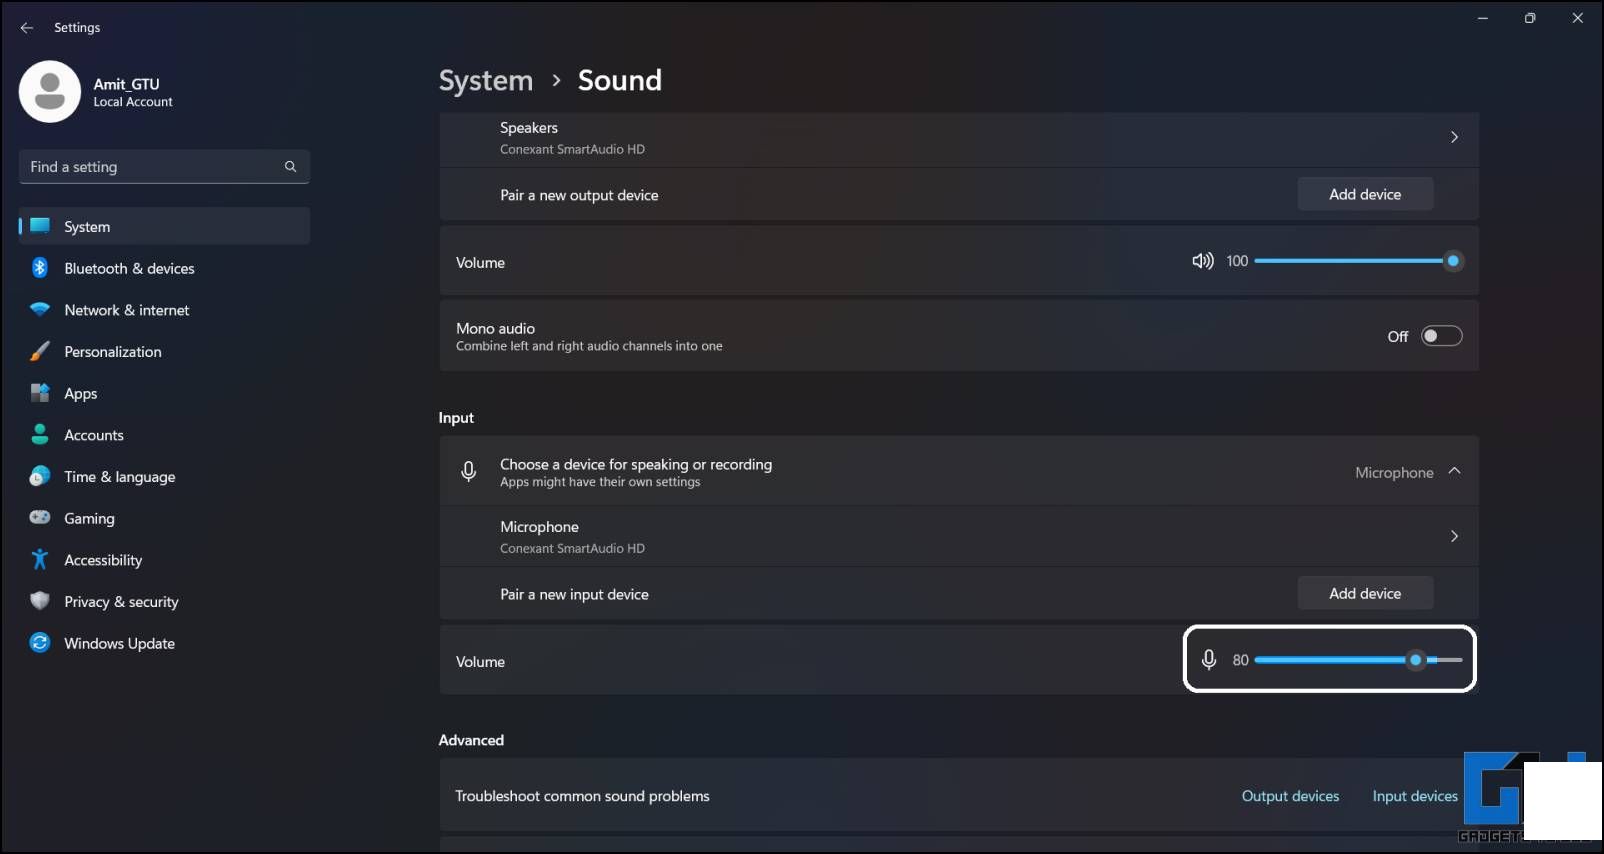The width and height of the screenshot is (1604, 854).
Task: Click System in the breadcrumb
Action: coord(486,80)
